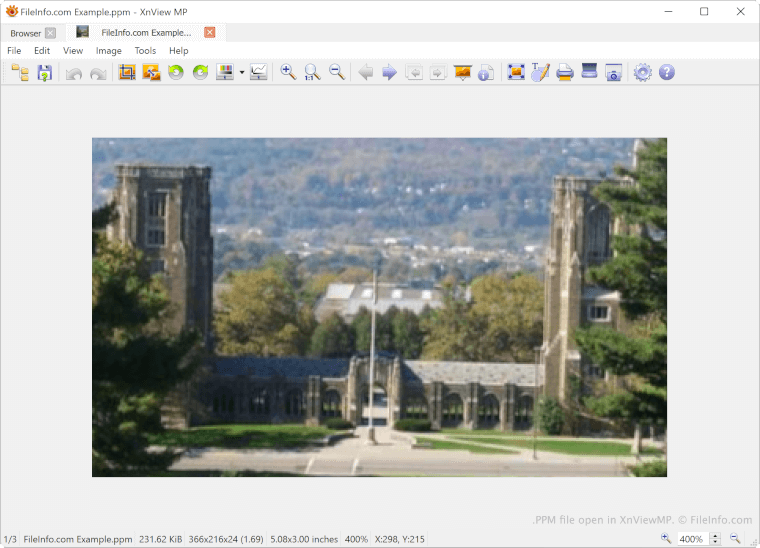Rotate the image clockwise
This screenshot has height=548, width=760.
pos(200,72)
